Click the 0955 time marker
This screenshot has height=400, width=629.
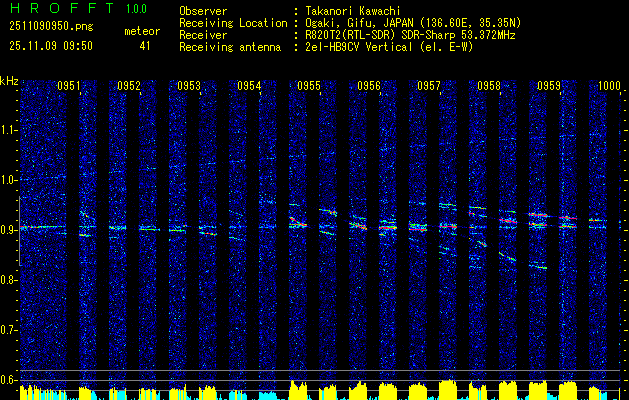coord(309,86)
